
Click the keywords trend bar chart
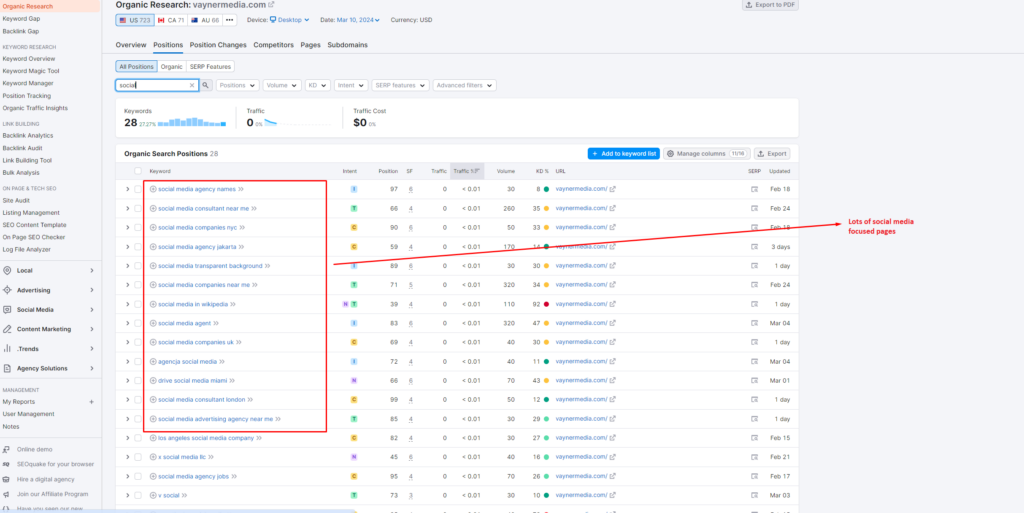(x=192, y=122)
